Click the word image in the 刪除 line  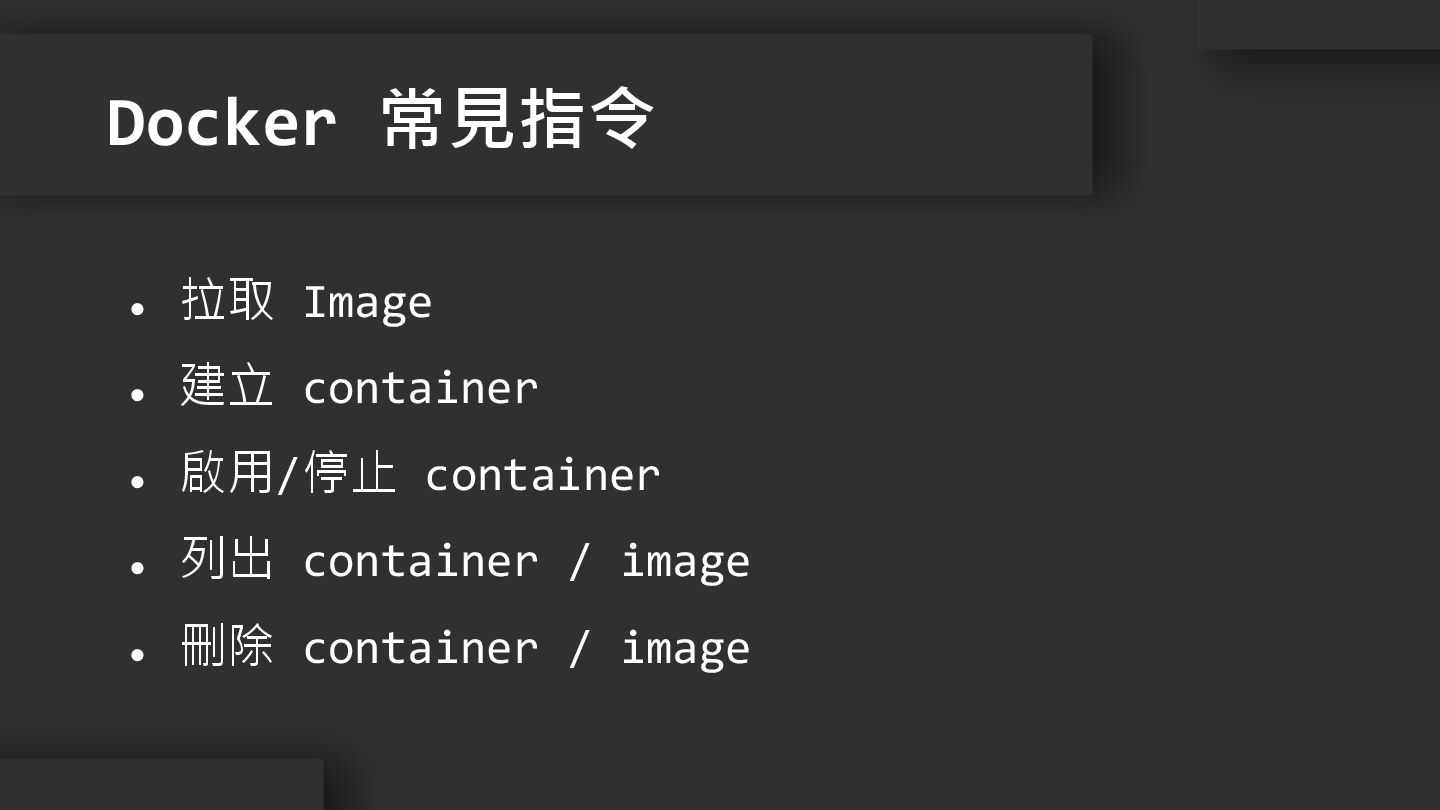(x=685, y=649)
